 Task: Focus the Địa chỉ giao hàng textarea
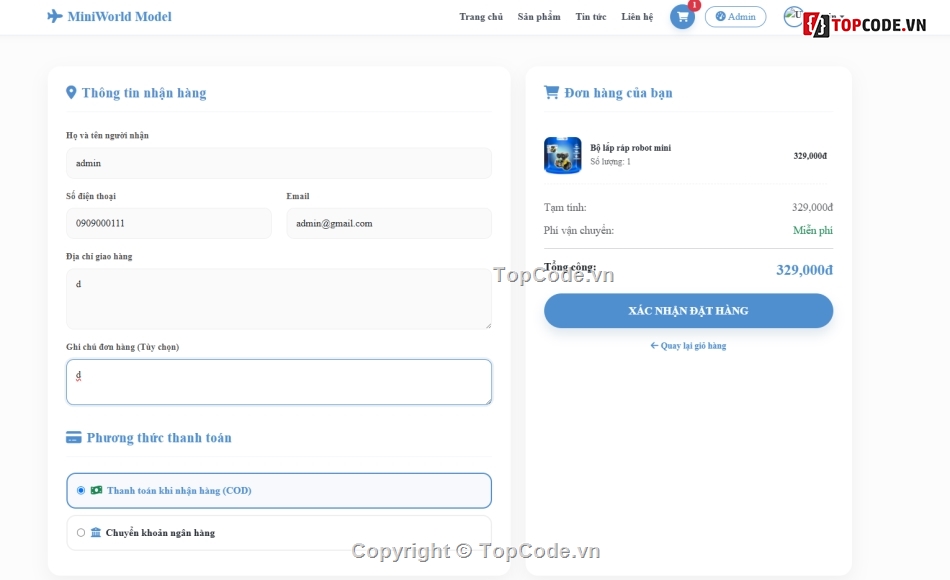point(279,299)
